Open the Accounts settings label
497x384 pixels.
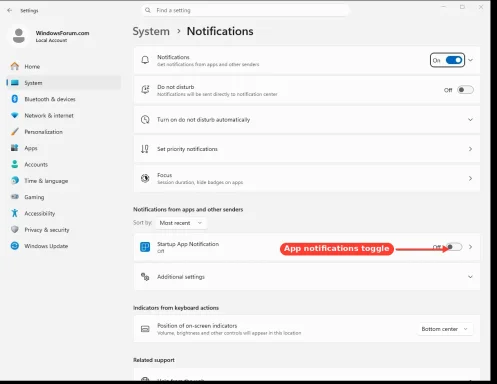(36, 164)
